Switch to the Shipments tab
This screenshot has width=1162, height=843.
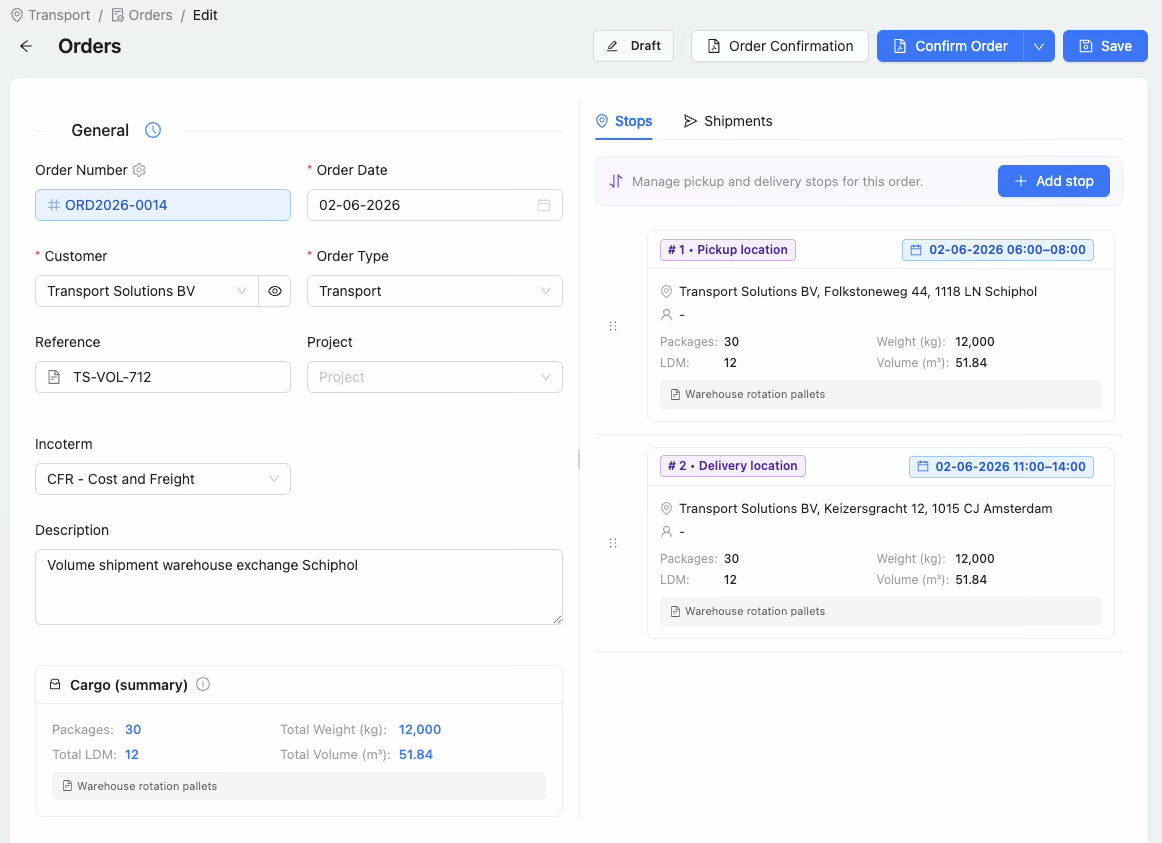click(728, 121)
